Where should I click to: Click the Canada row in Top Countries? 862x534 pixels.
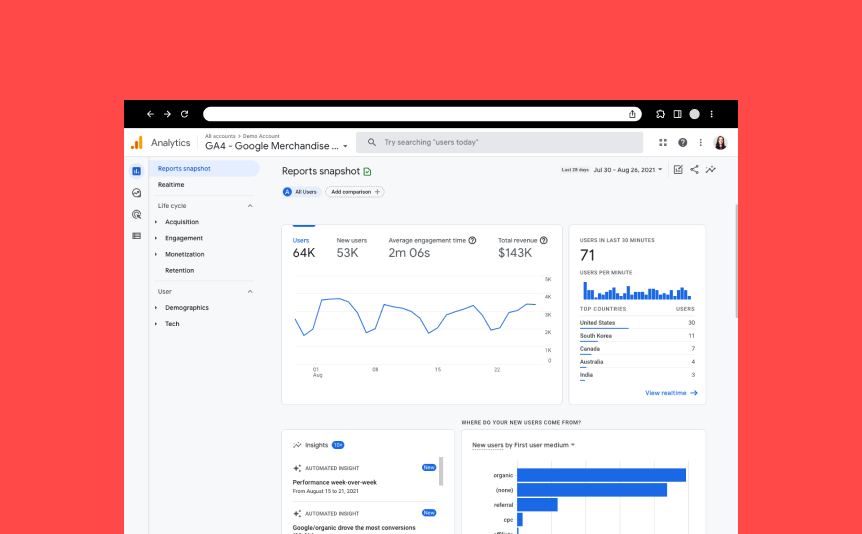pos(637,349)
